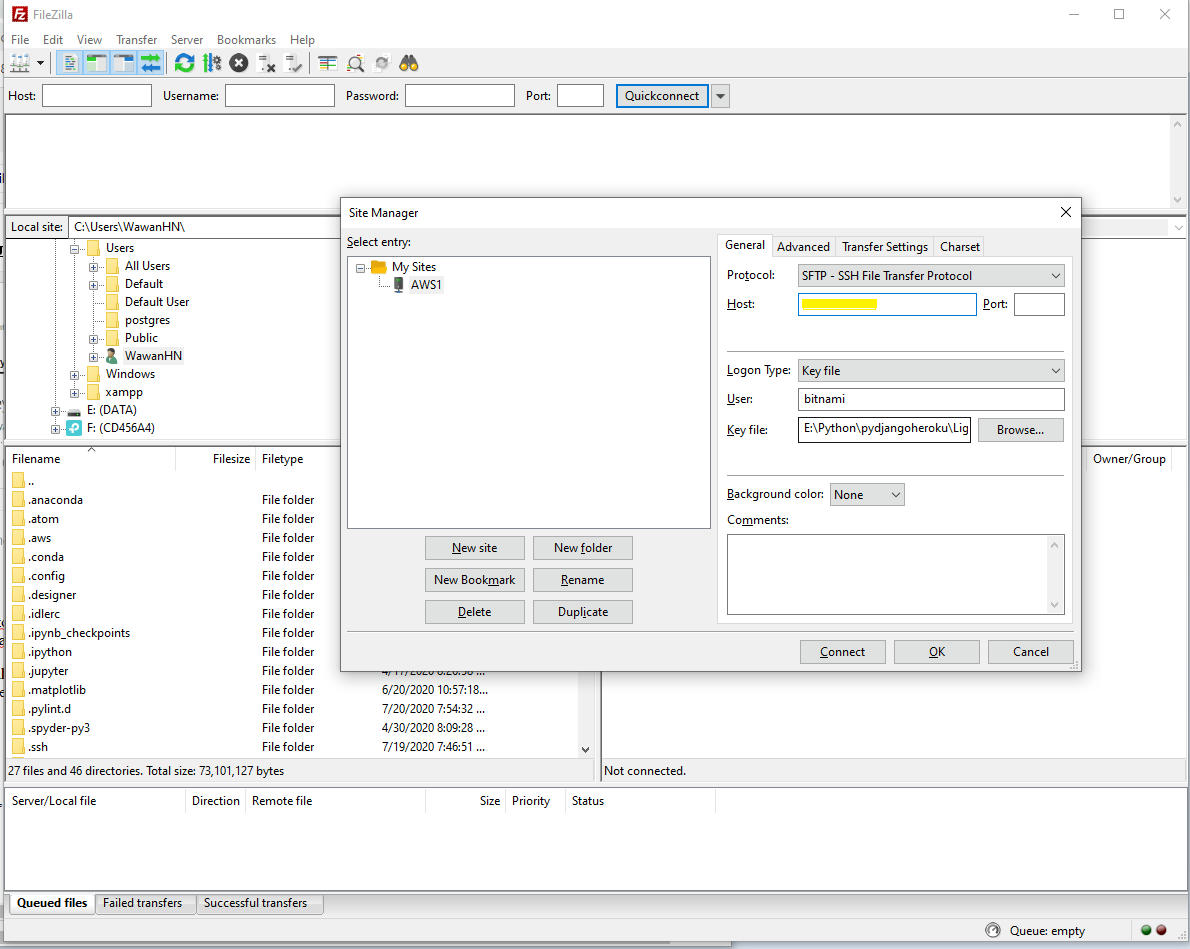This screenshot has height=949, width=1190.
Task: Toggle processing of transfer queue icon
Action: tap(212, 63)
